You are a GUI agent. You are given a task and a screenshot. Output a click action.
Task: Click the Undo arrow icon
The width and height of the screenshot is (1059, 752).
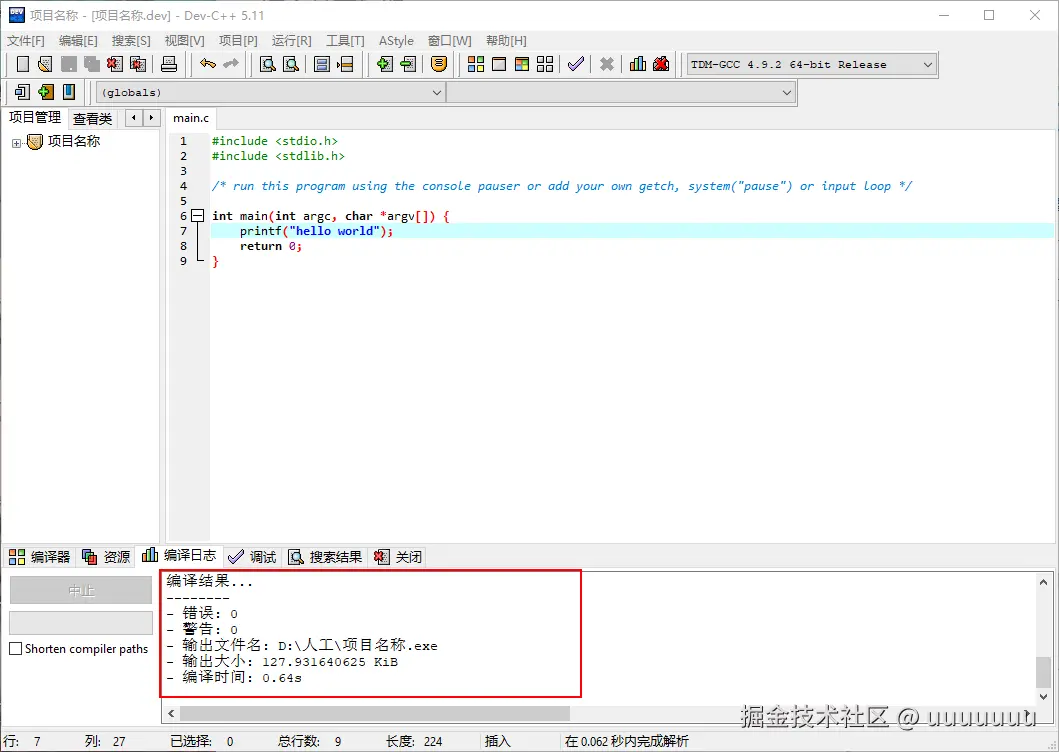(207, 64)
